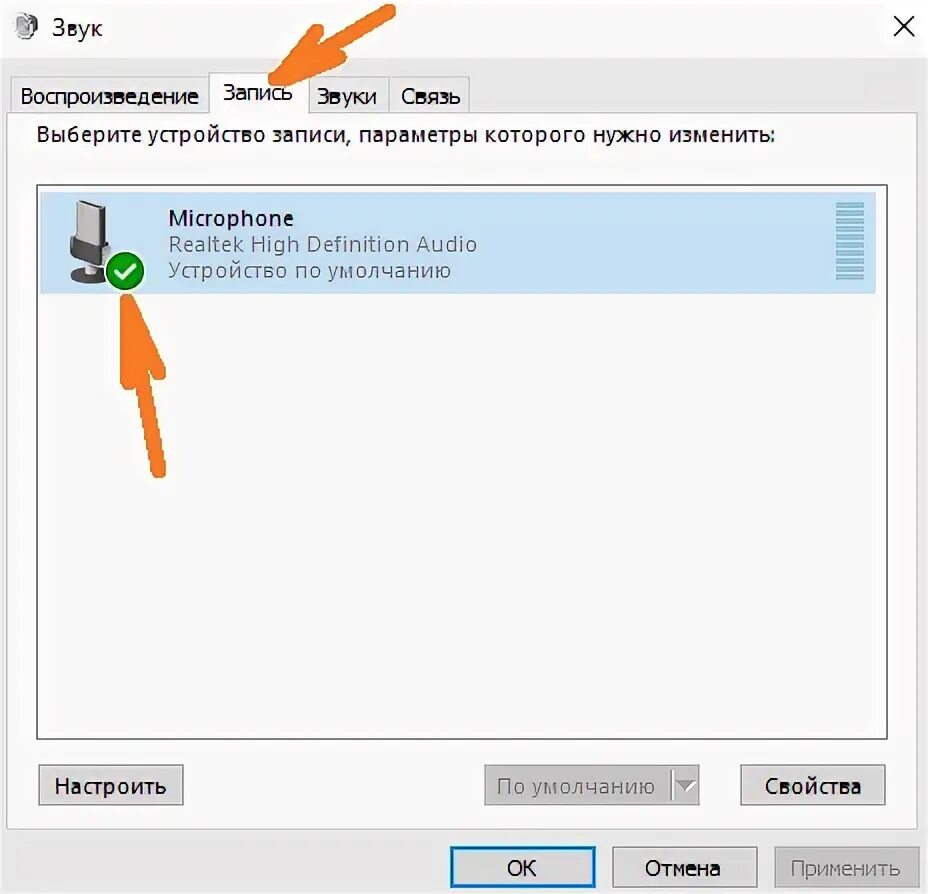
Task: Click the Применить button
Action: click(846, 867)
